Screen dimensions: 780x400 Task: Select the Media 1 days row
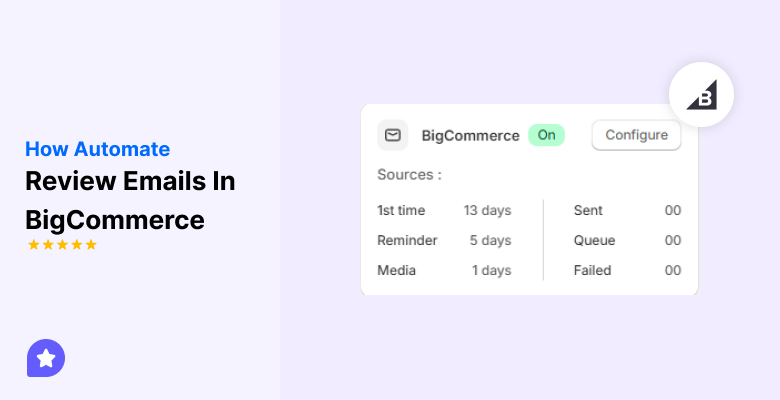(444, 270)
